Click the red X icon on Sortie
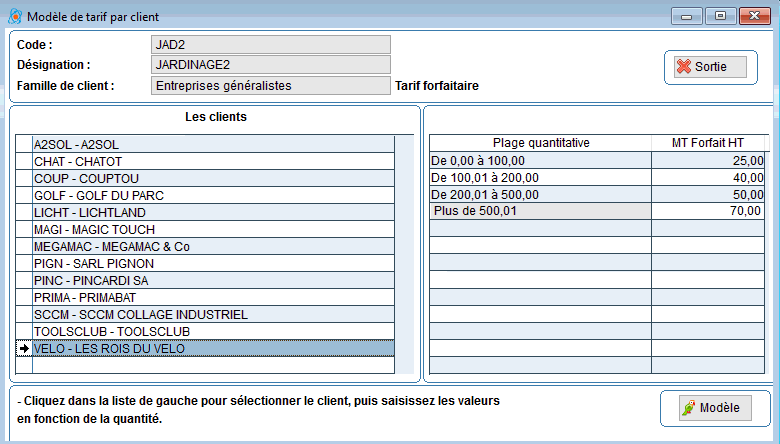780x444 pixels. point(684,66)
